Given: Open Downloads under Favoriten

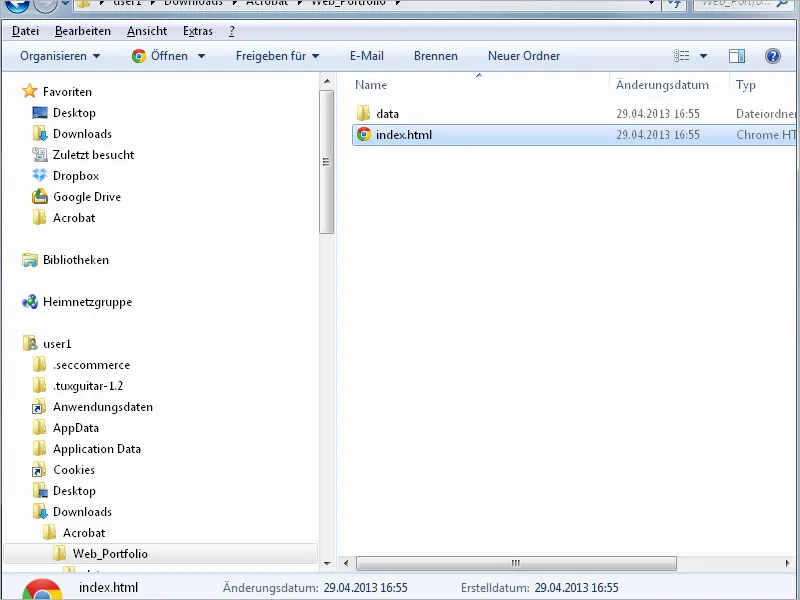Looking at the screenshot, I should coord(82,134).
